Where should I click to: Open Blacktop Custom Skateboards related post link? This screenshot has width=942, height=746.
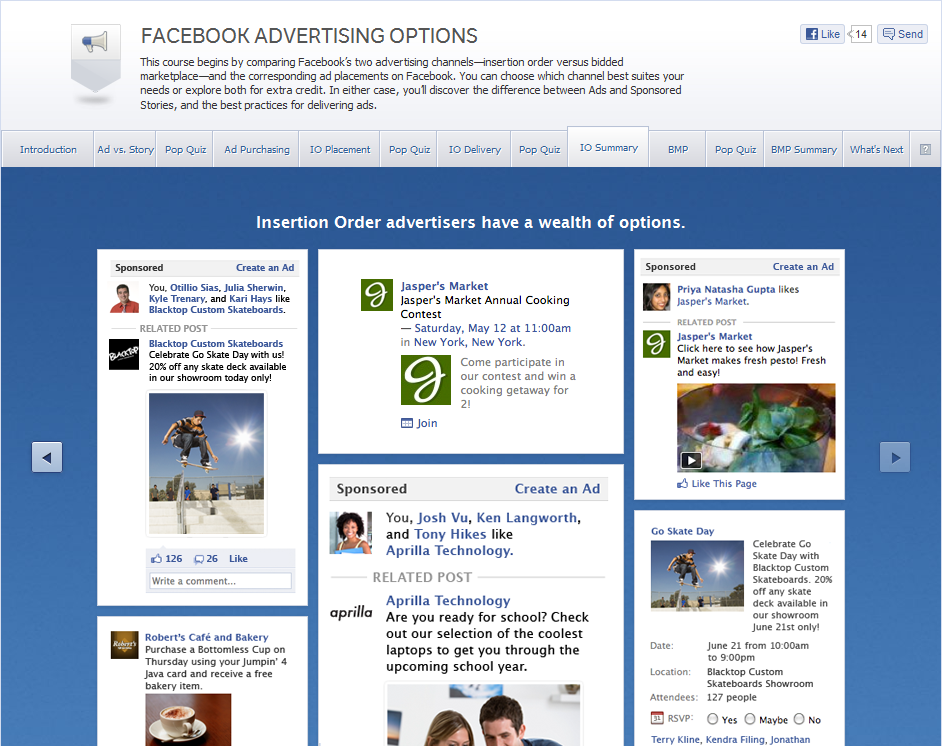[x=216, y=344]
